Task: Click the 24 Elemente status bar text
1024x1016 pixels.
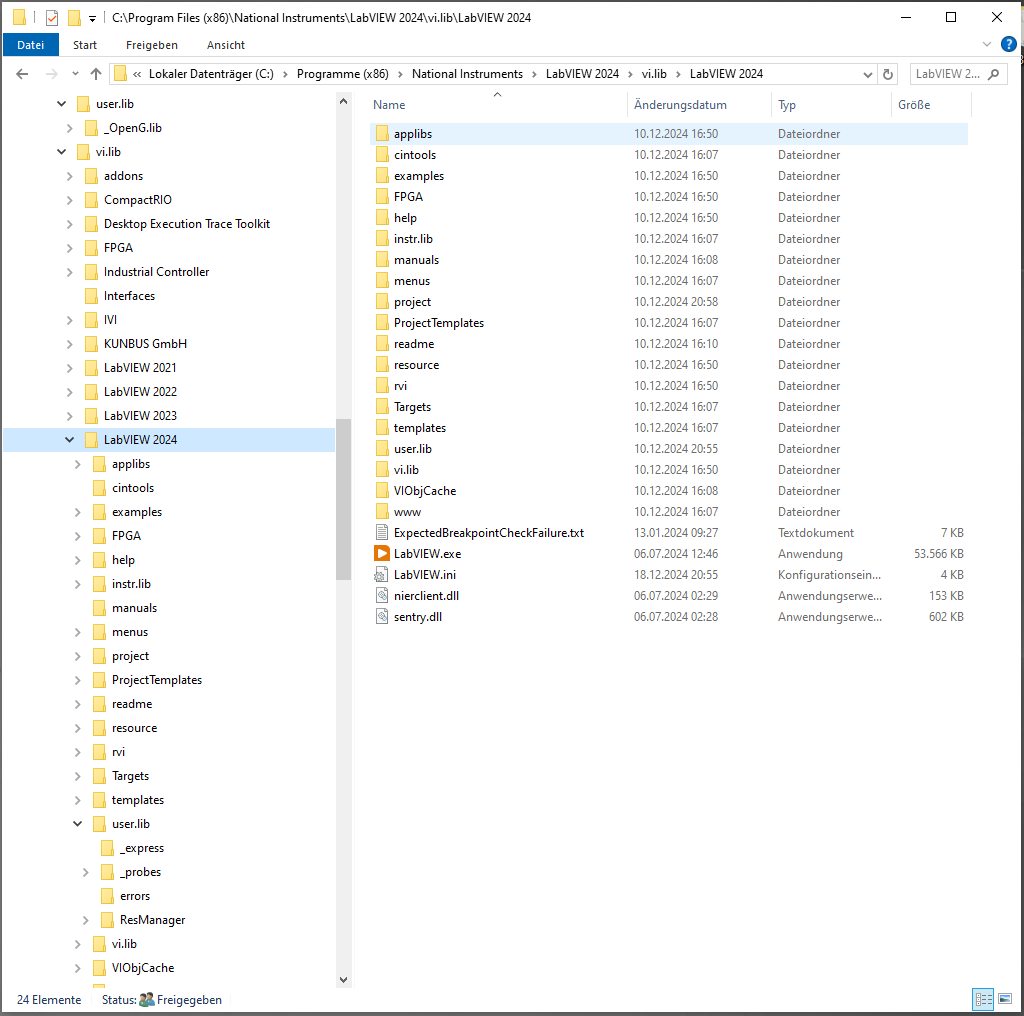Action: pos(49,1000)
